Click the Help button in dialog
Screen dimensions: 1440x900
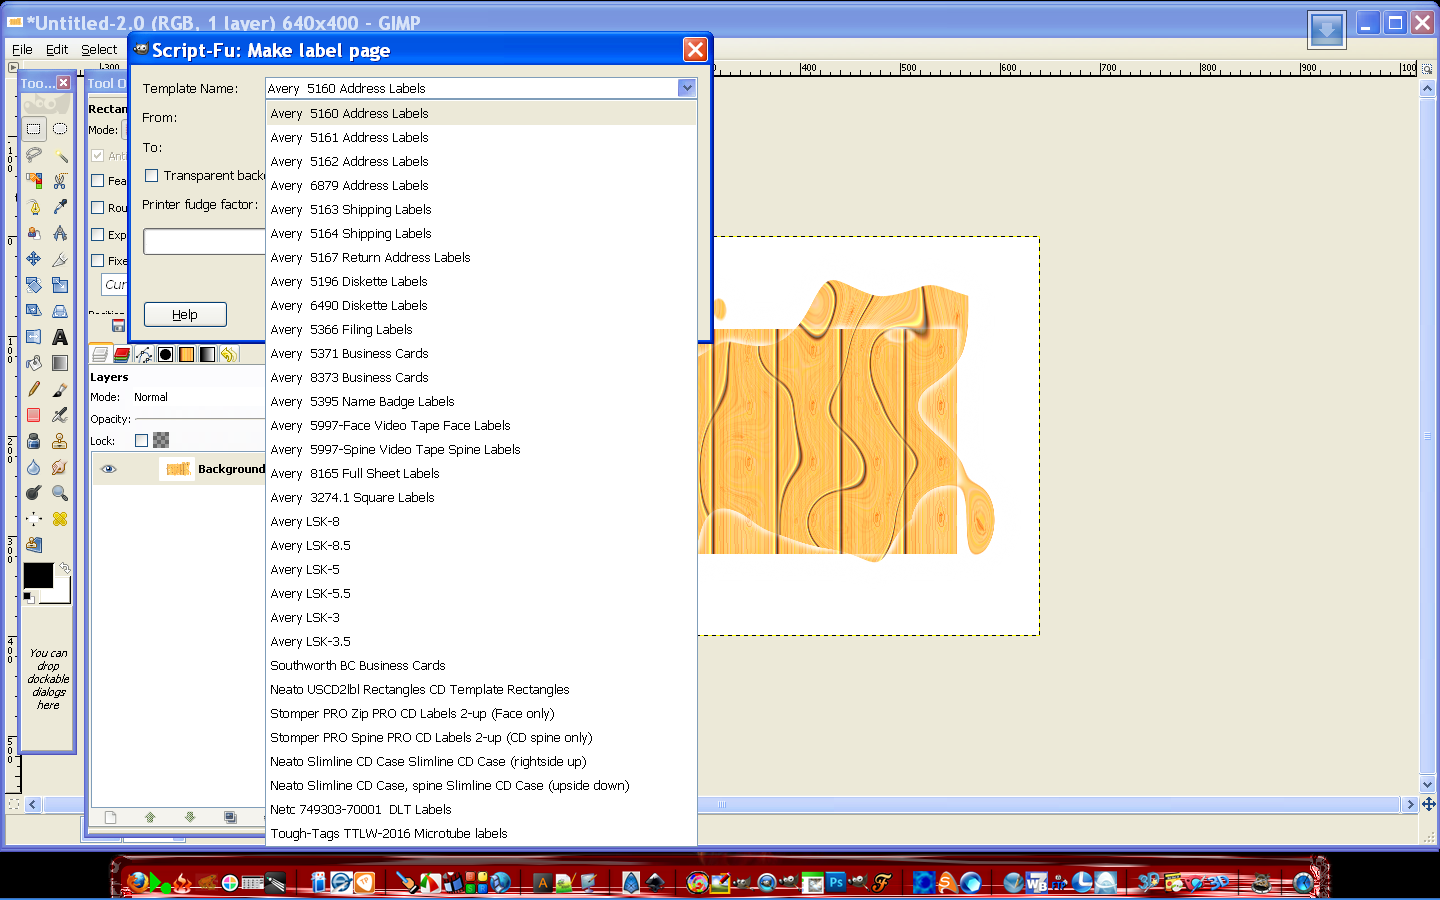coord(185,314)
